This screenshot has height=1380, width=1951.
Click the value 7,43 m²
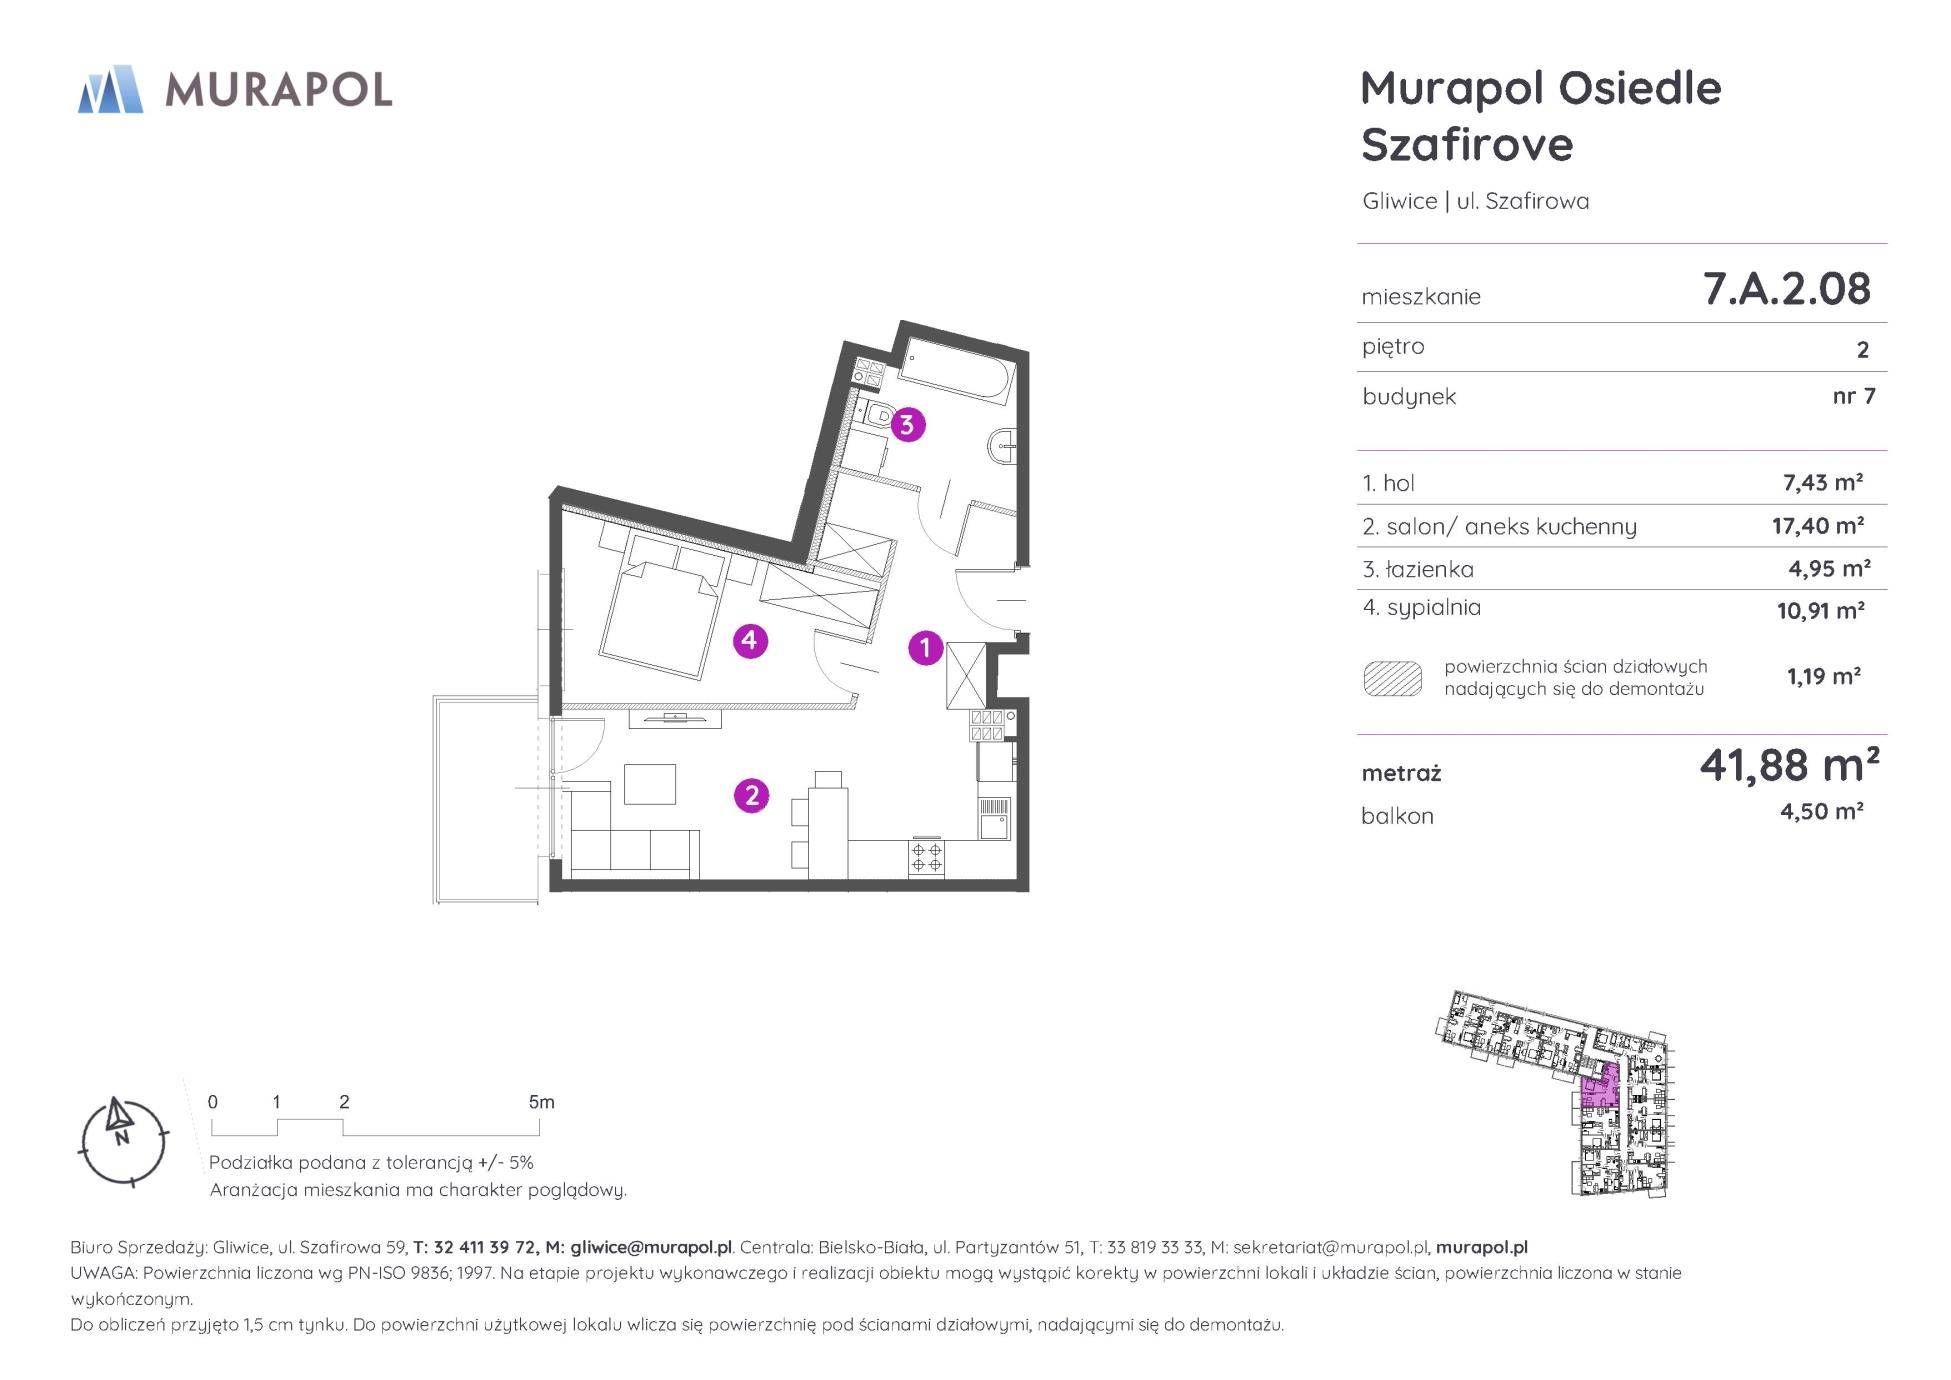[1822, 482]
